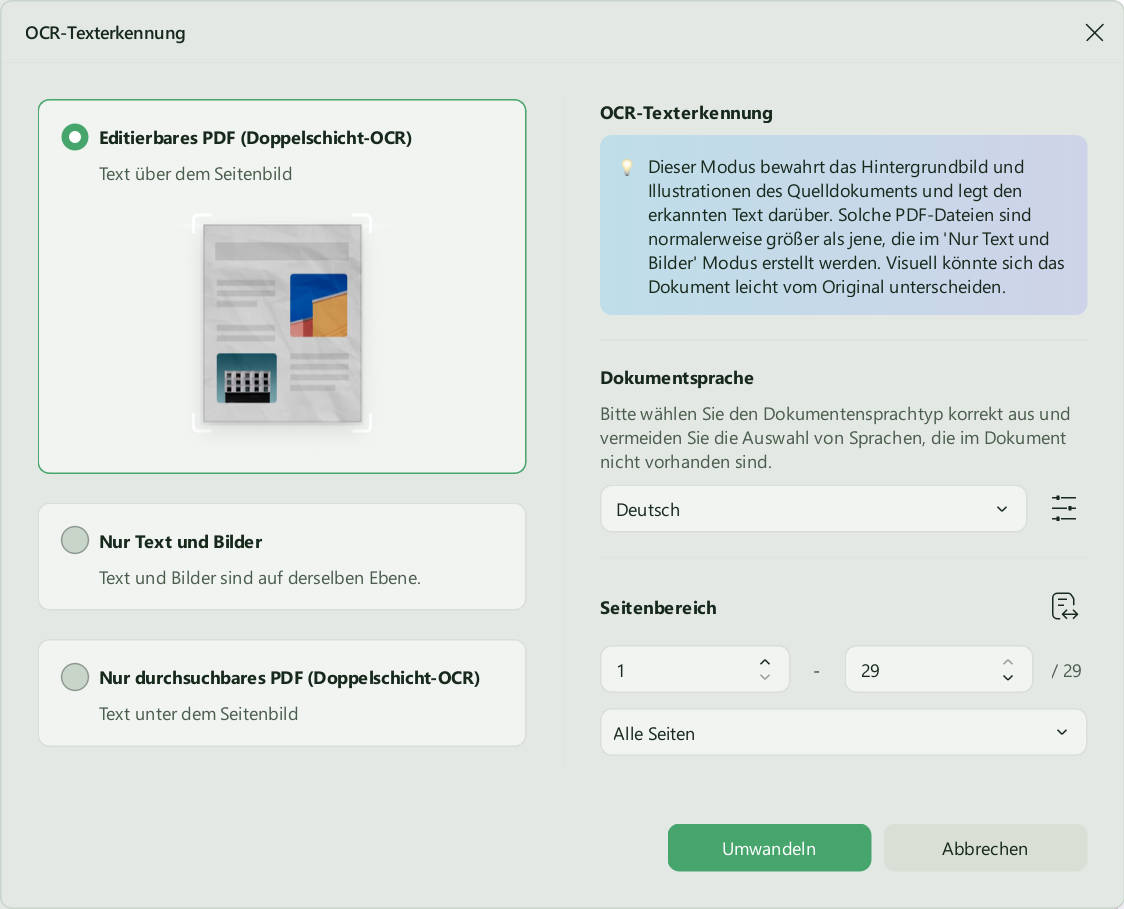
Task: Click 'Text über dem Seitenbild' description
Action: pos(195,174)
